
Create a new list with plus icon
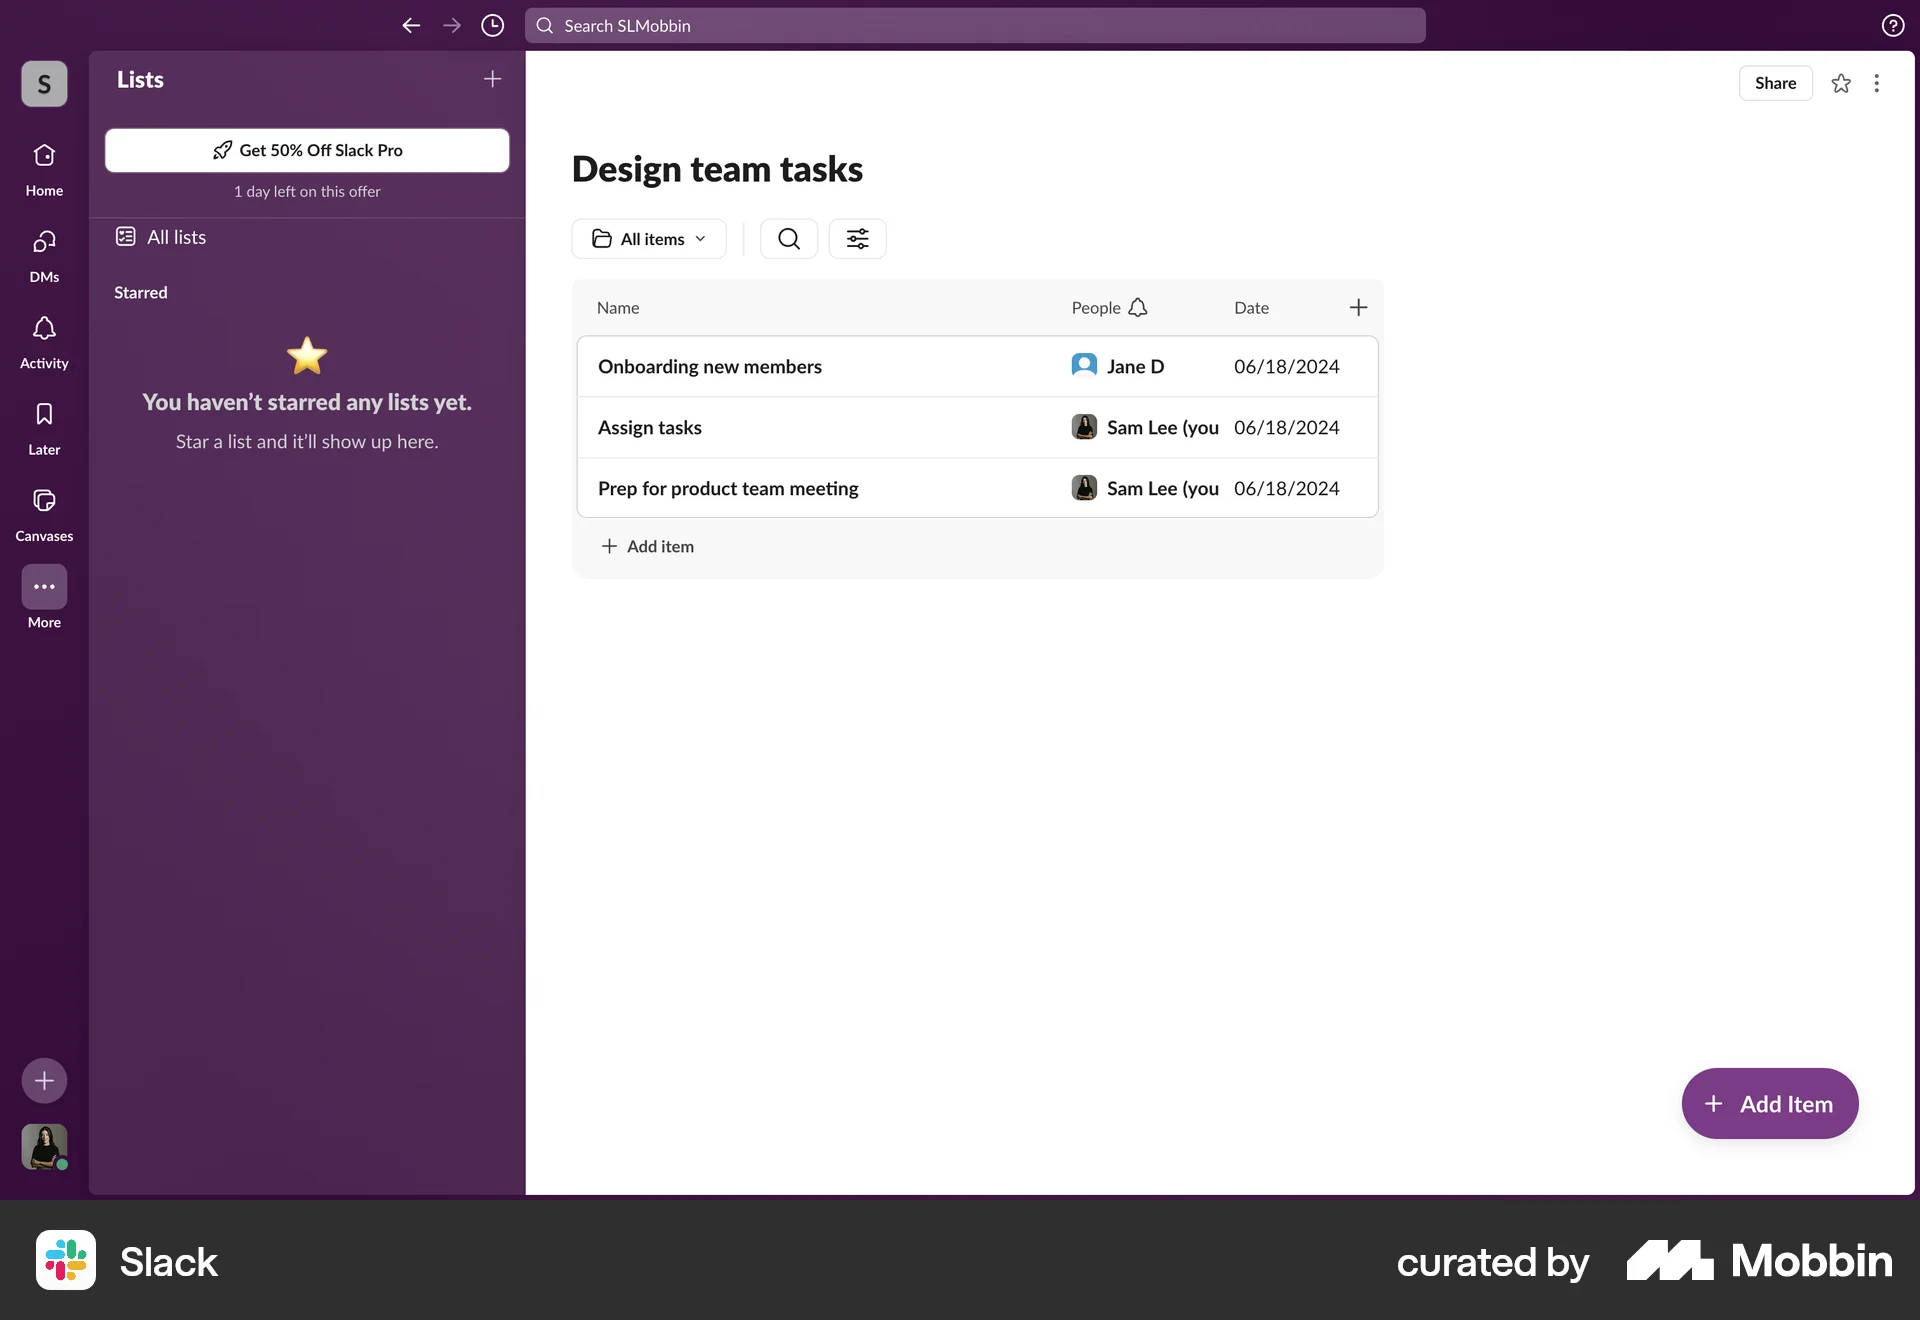(x=492, y=78)
